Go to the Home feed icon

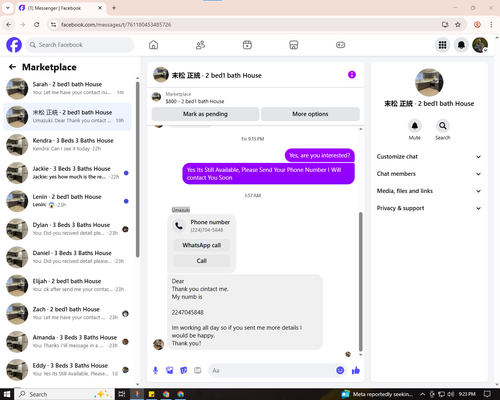153,45
